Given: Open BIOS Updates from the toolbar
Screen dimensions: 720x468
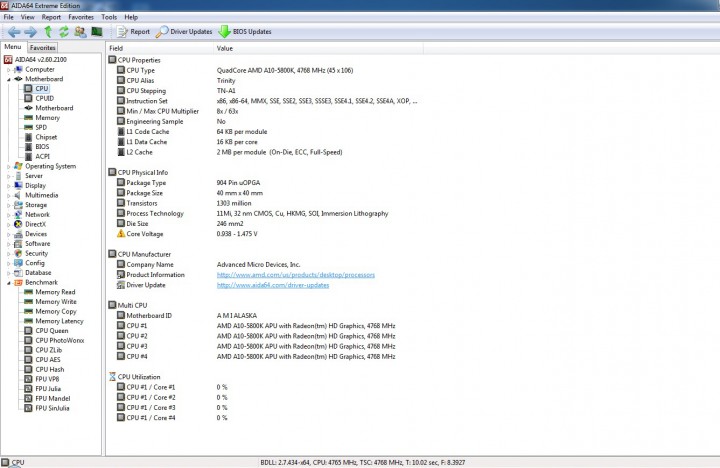Looking at the screenshot, I should point(245,31).
